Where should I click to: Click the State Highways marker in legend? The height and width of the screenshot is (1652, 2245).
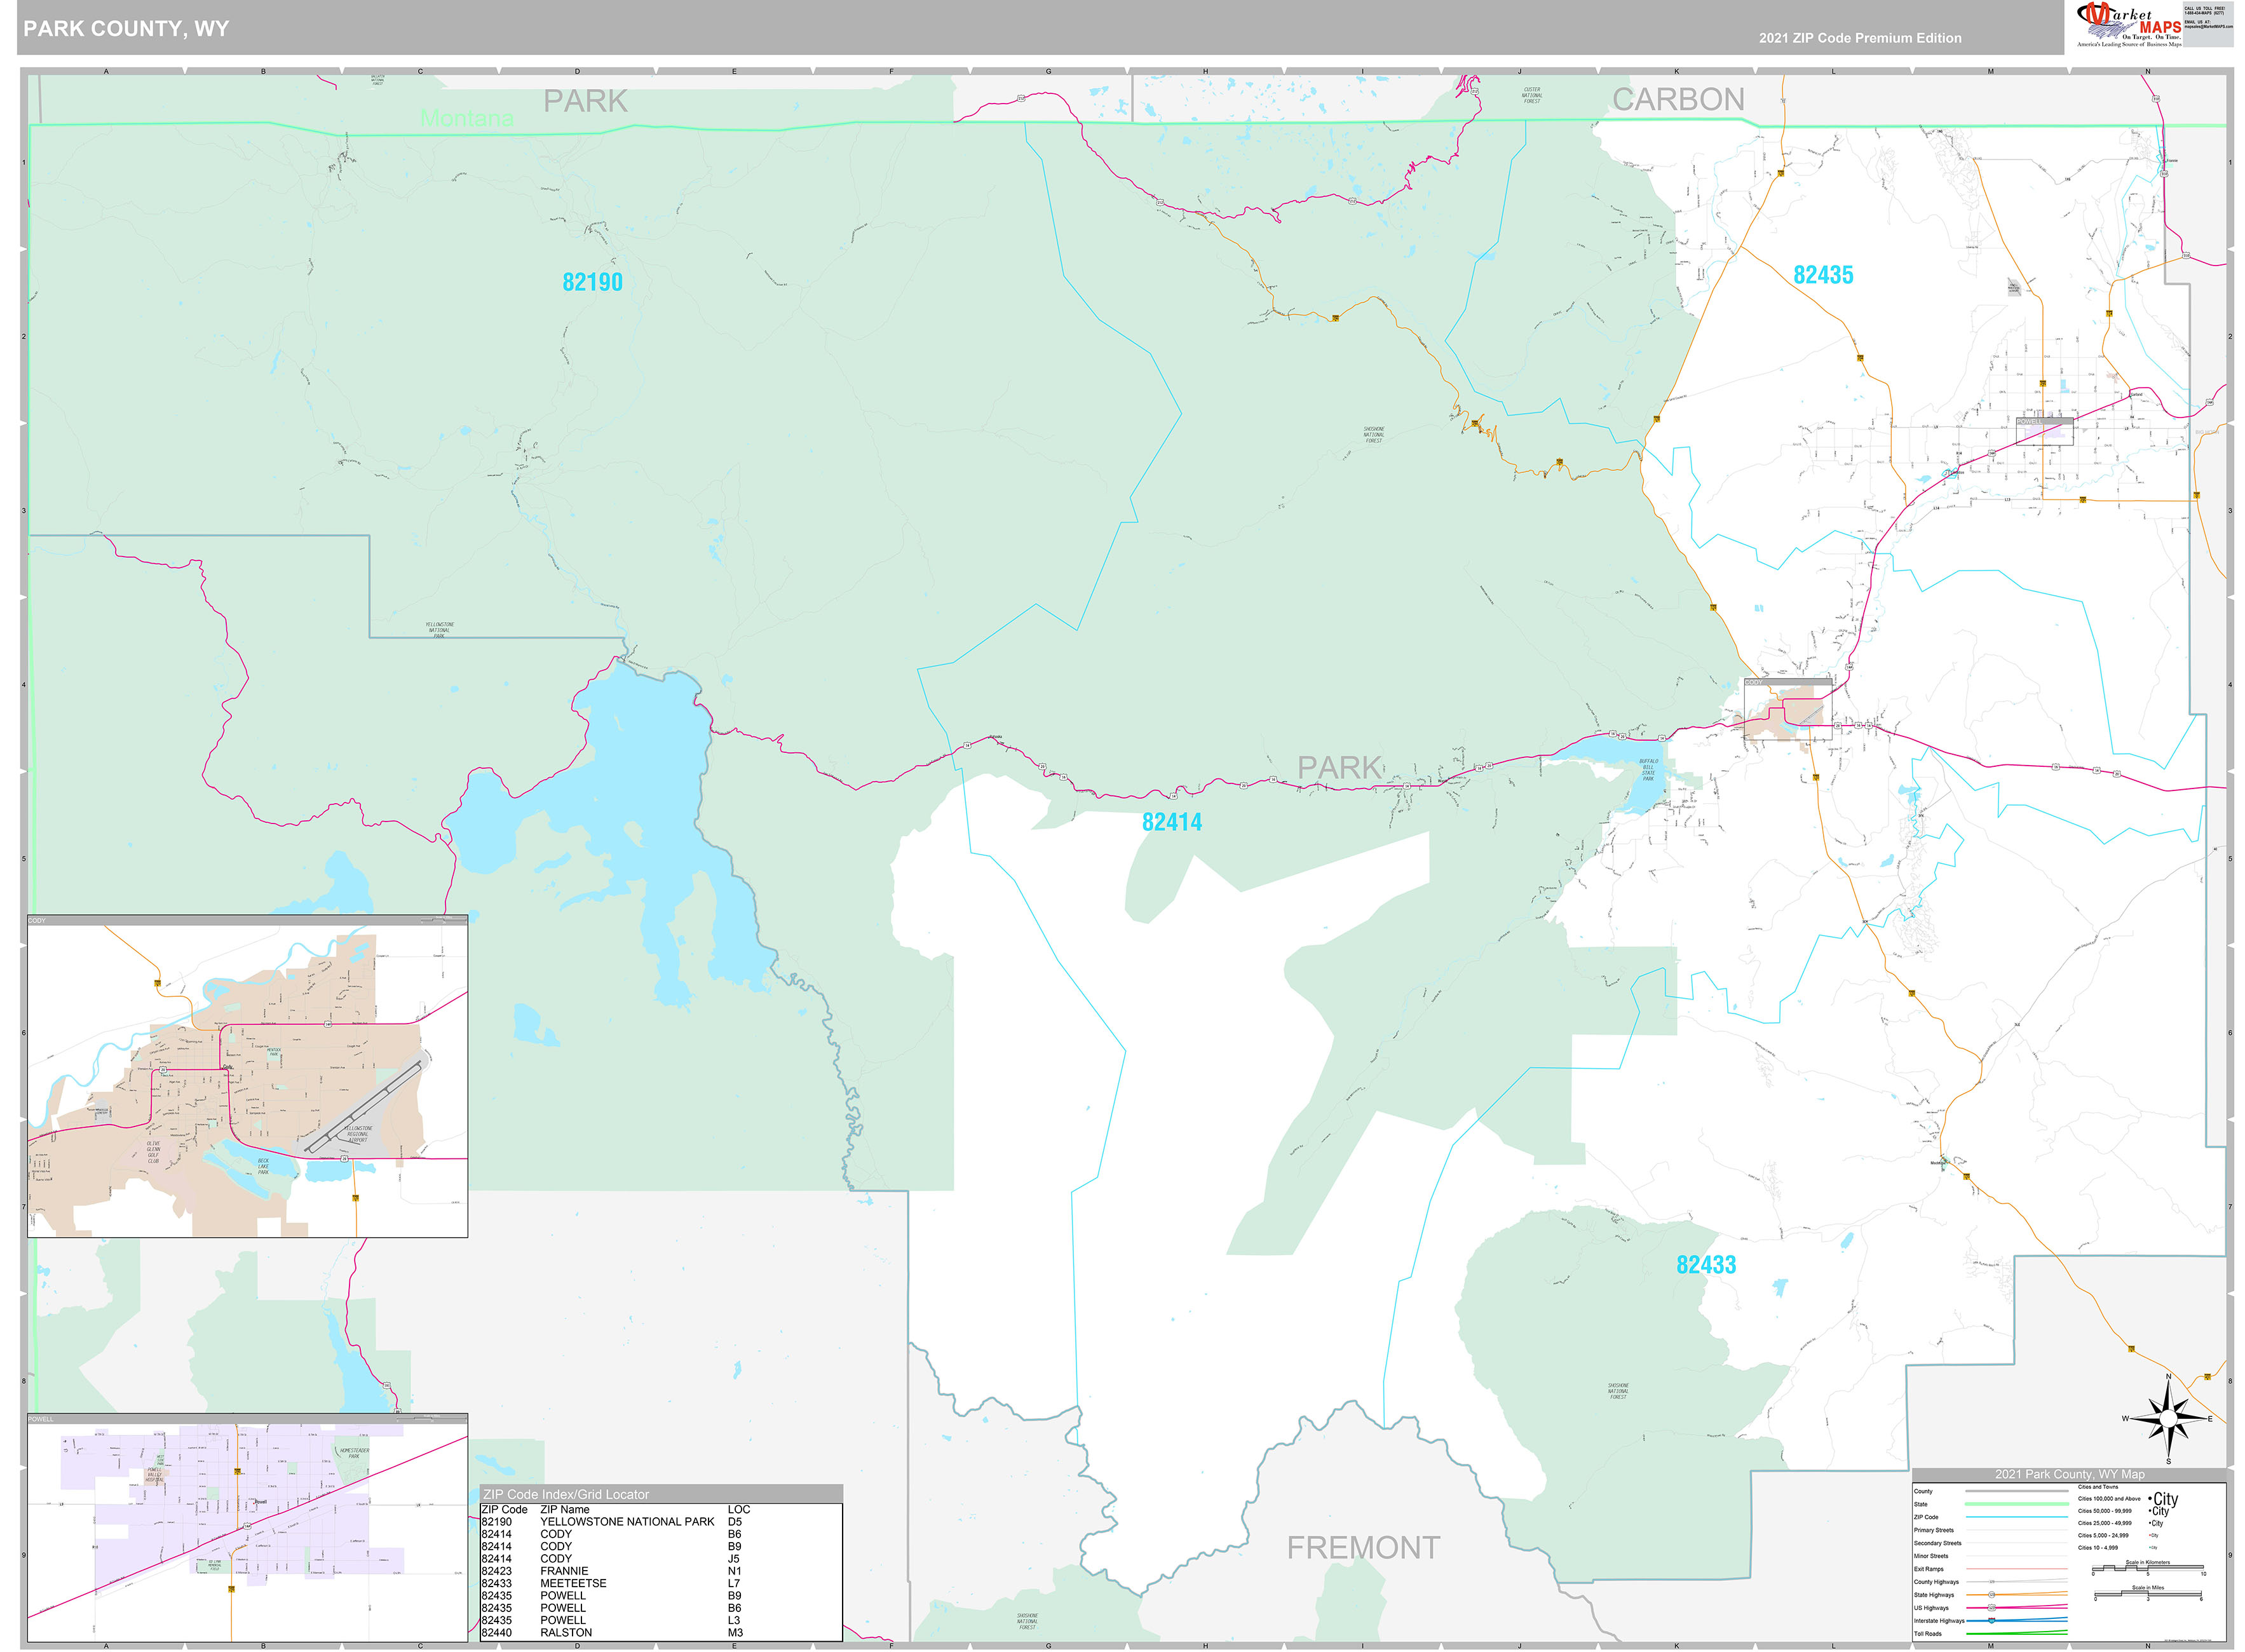point(1991,1595)
